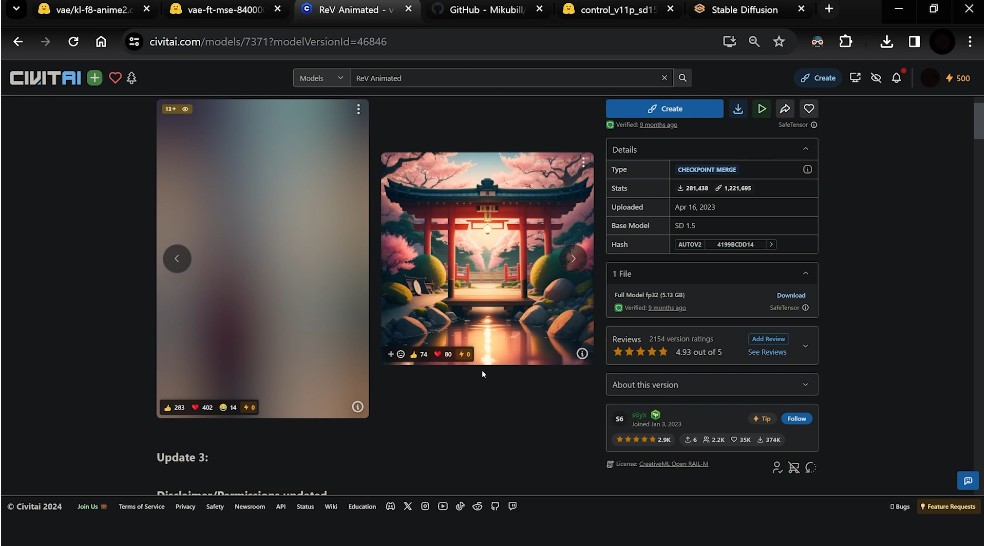Go to previous gallery image arrow
984x546 pixels.
click(x=177, y=259)
